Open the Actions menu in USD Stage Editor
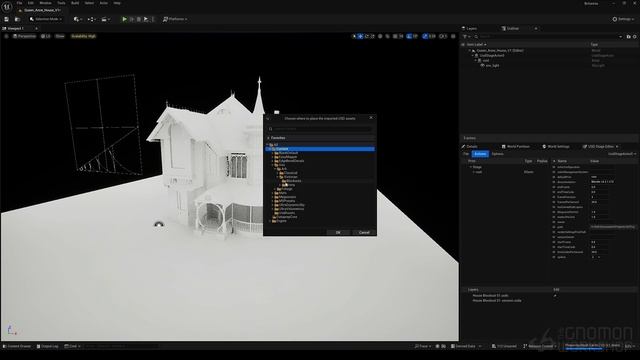Screen dimensions: 640x360 click(x=480, y=154)
